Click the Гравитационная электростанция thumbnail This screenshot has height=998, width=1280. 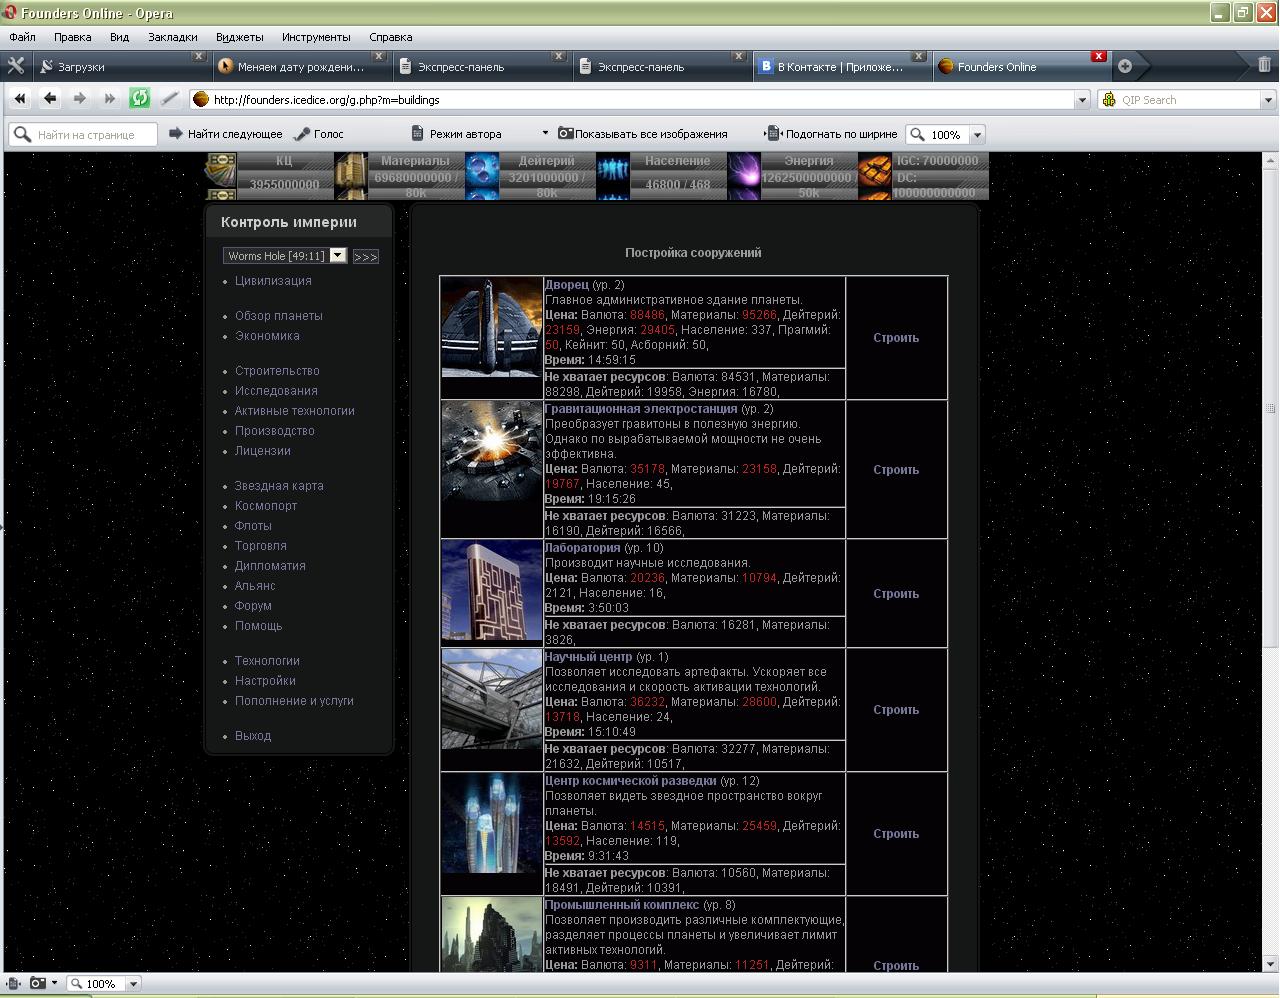492,451
